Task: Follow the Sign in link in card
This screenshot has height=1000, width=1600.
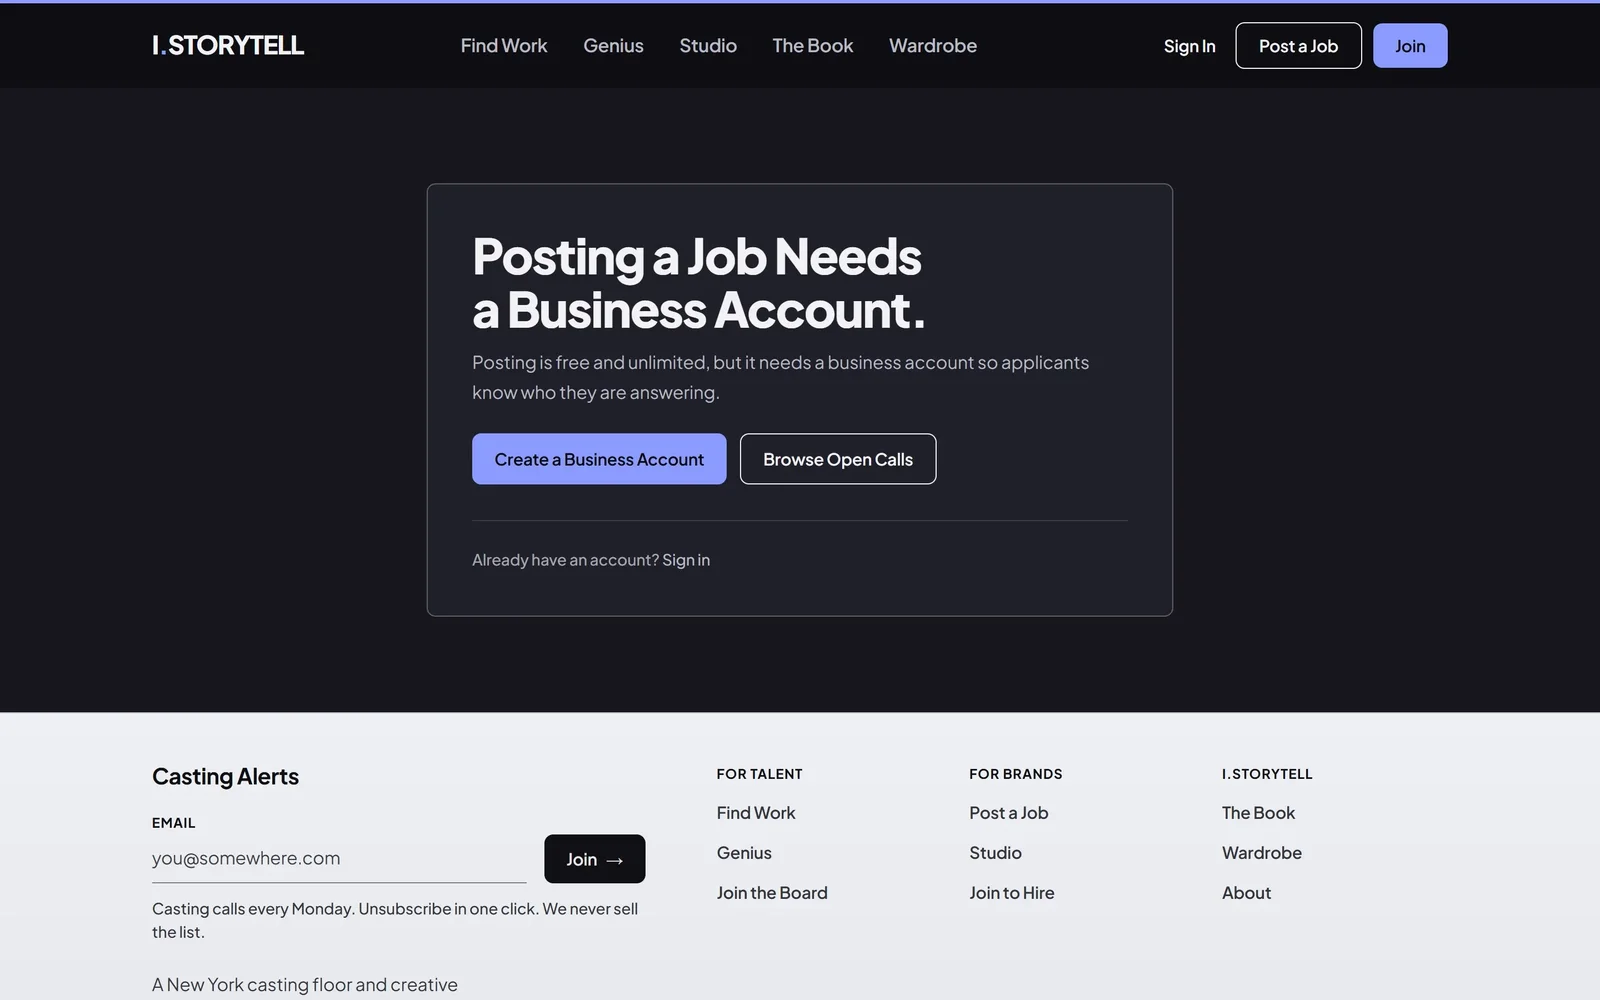Action: coord(686,560)
